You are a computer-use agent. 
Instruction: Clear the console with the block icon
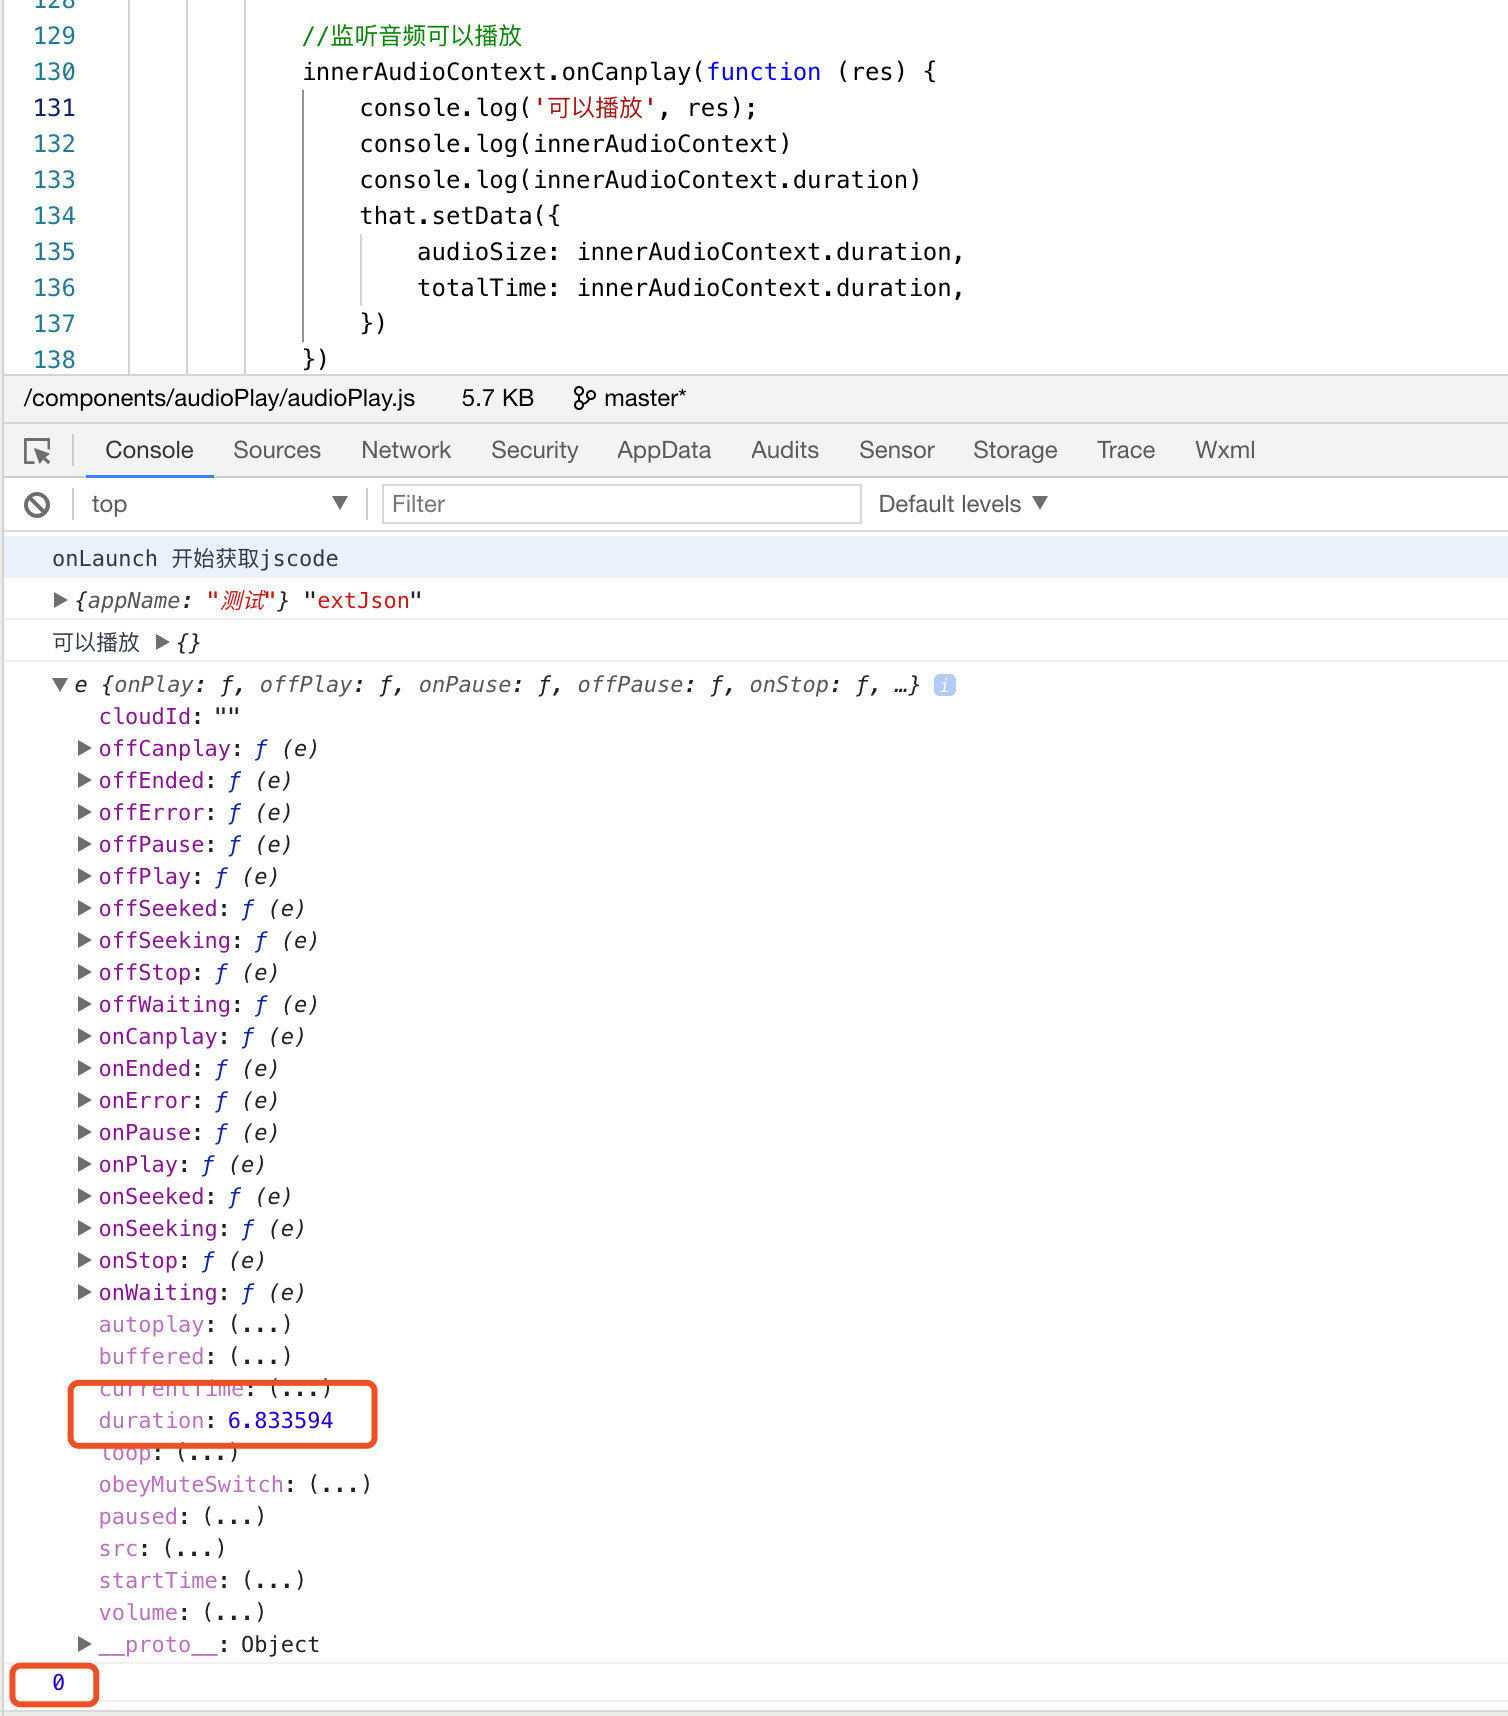pyautogui.click(x=37, y=505)
